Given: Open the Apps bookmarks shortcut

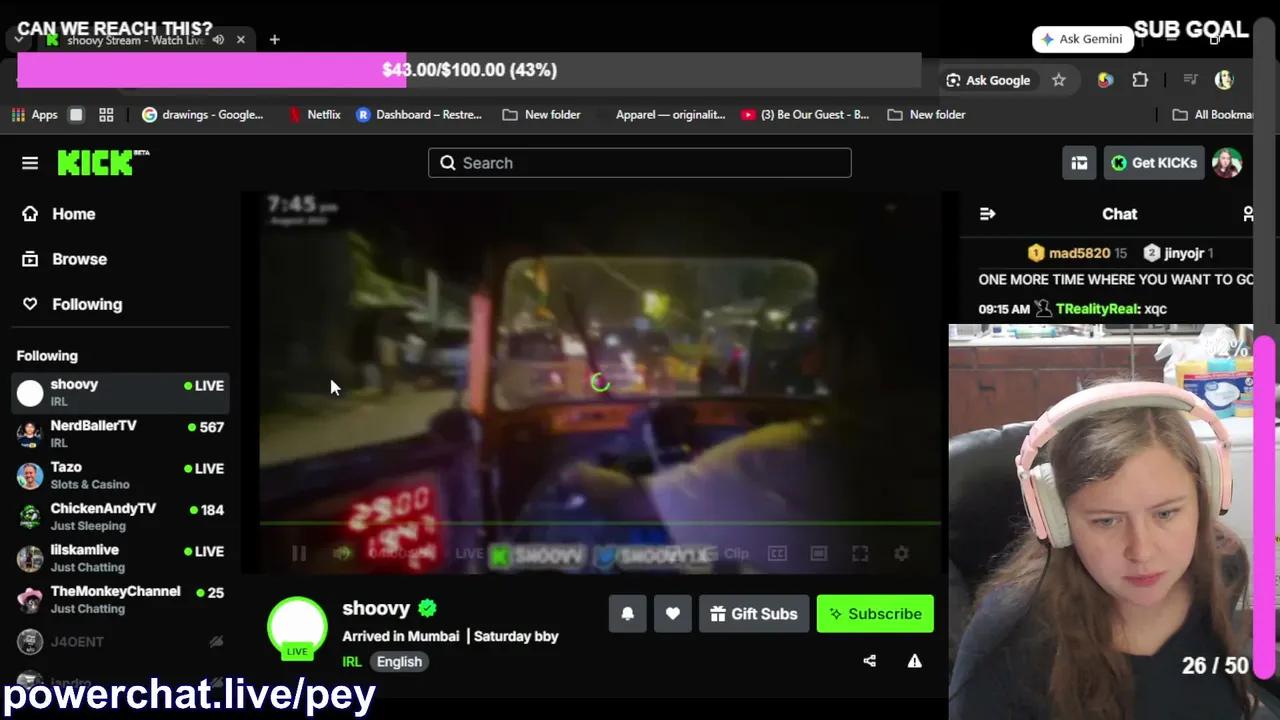Looking at the screenshot, I should (x=35, y=115).
